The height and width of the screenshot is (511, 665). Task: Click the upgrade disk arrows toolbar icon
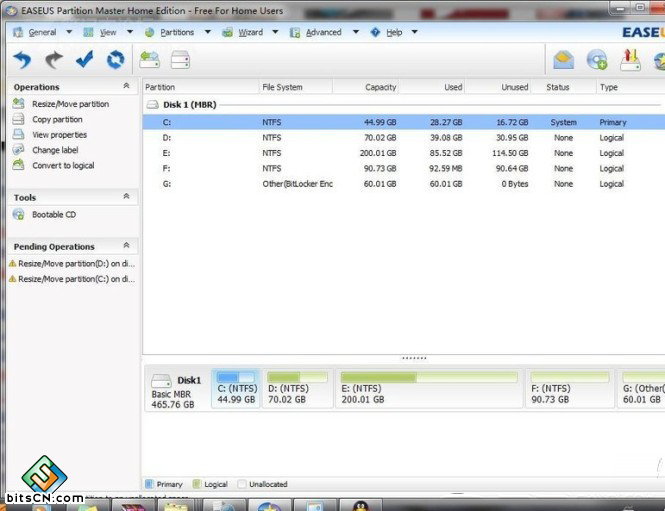click(x=630, y=60)
